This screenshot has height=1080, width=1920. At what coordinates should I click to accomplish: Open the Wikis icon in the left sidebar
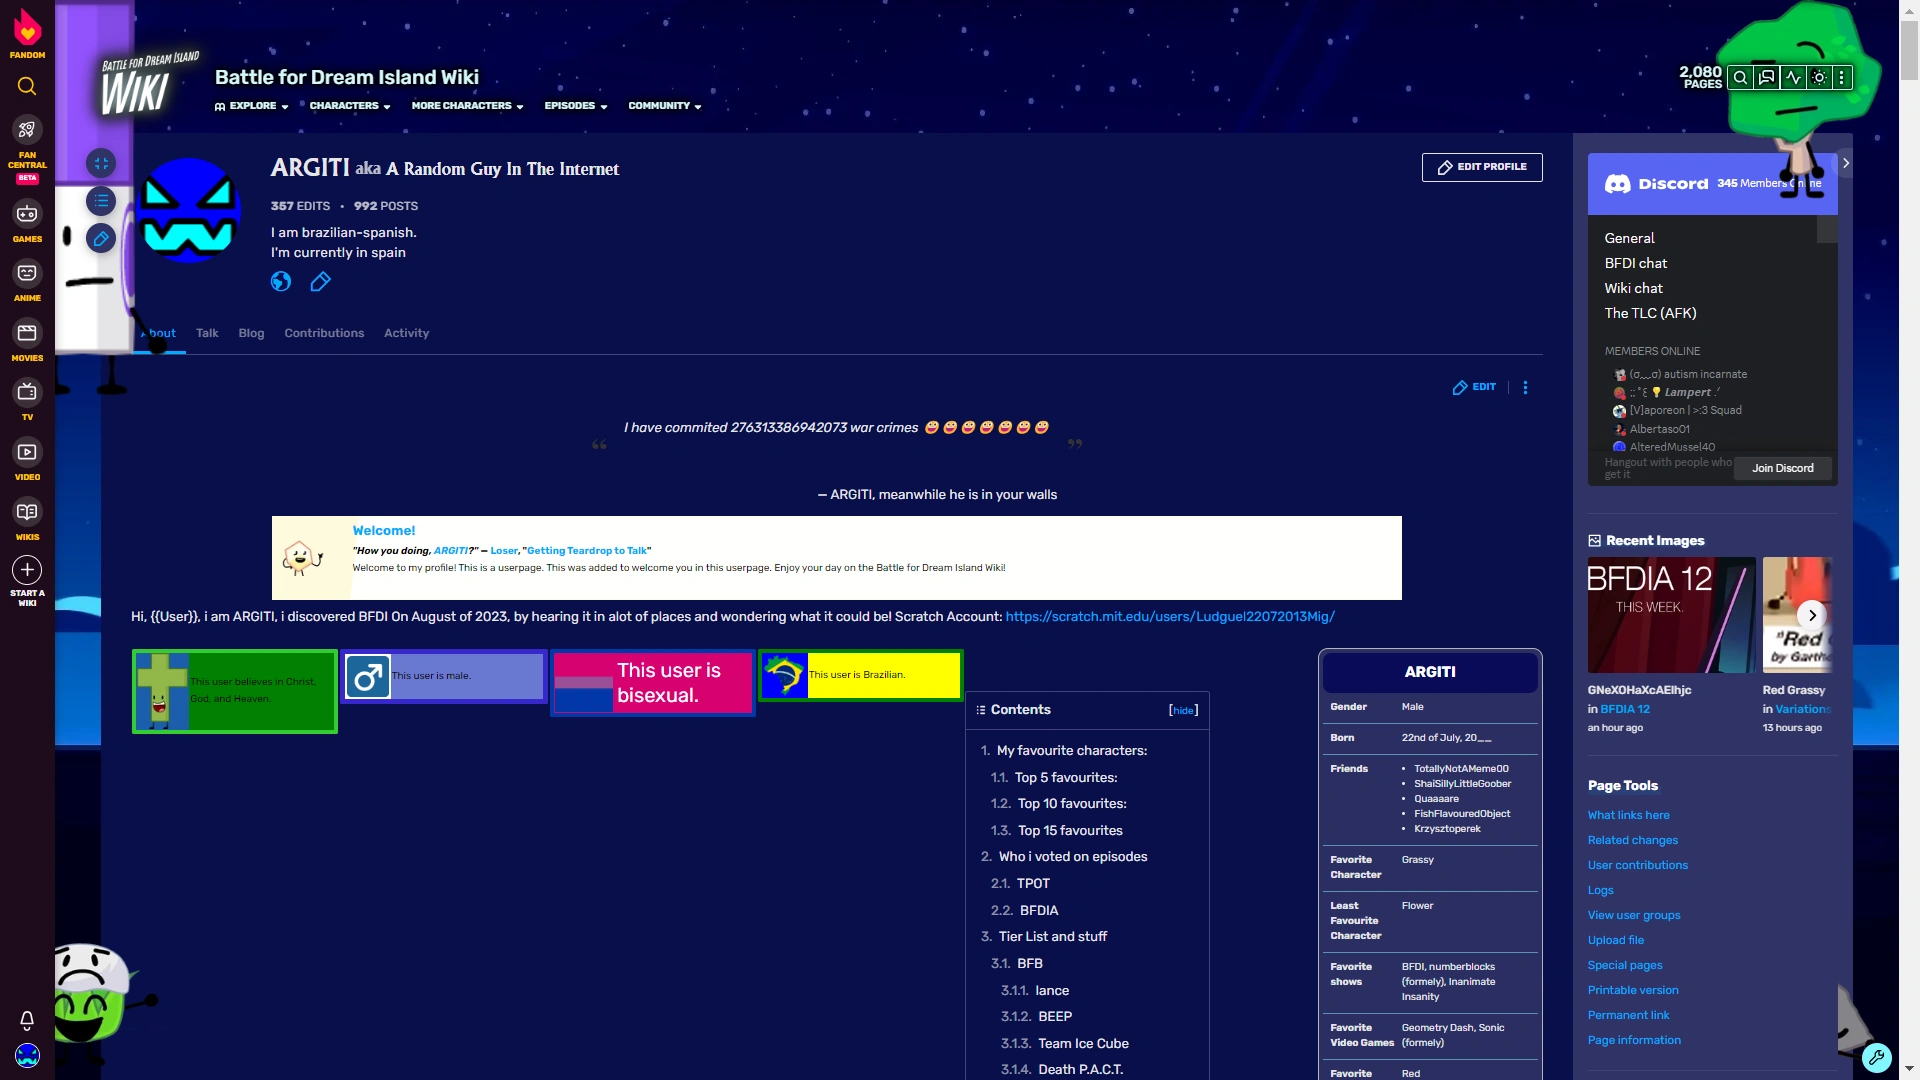[27, 513]
